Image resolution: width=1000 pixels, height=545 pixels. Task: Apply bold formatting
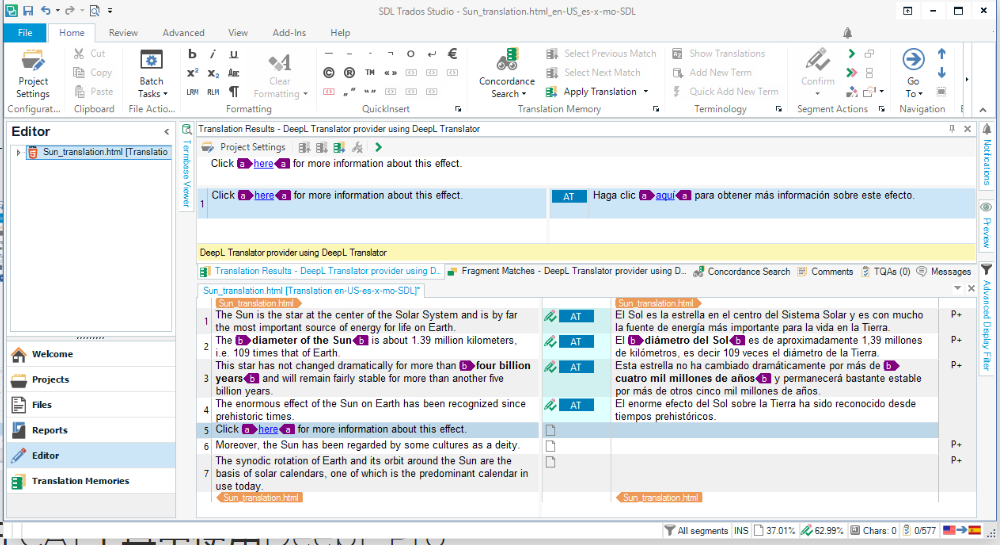coord(192,54)
